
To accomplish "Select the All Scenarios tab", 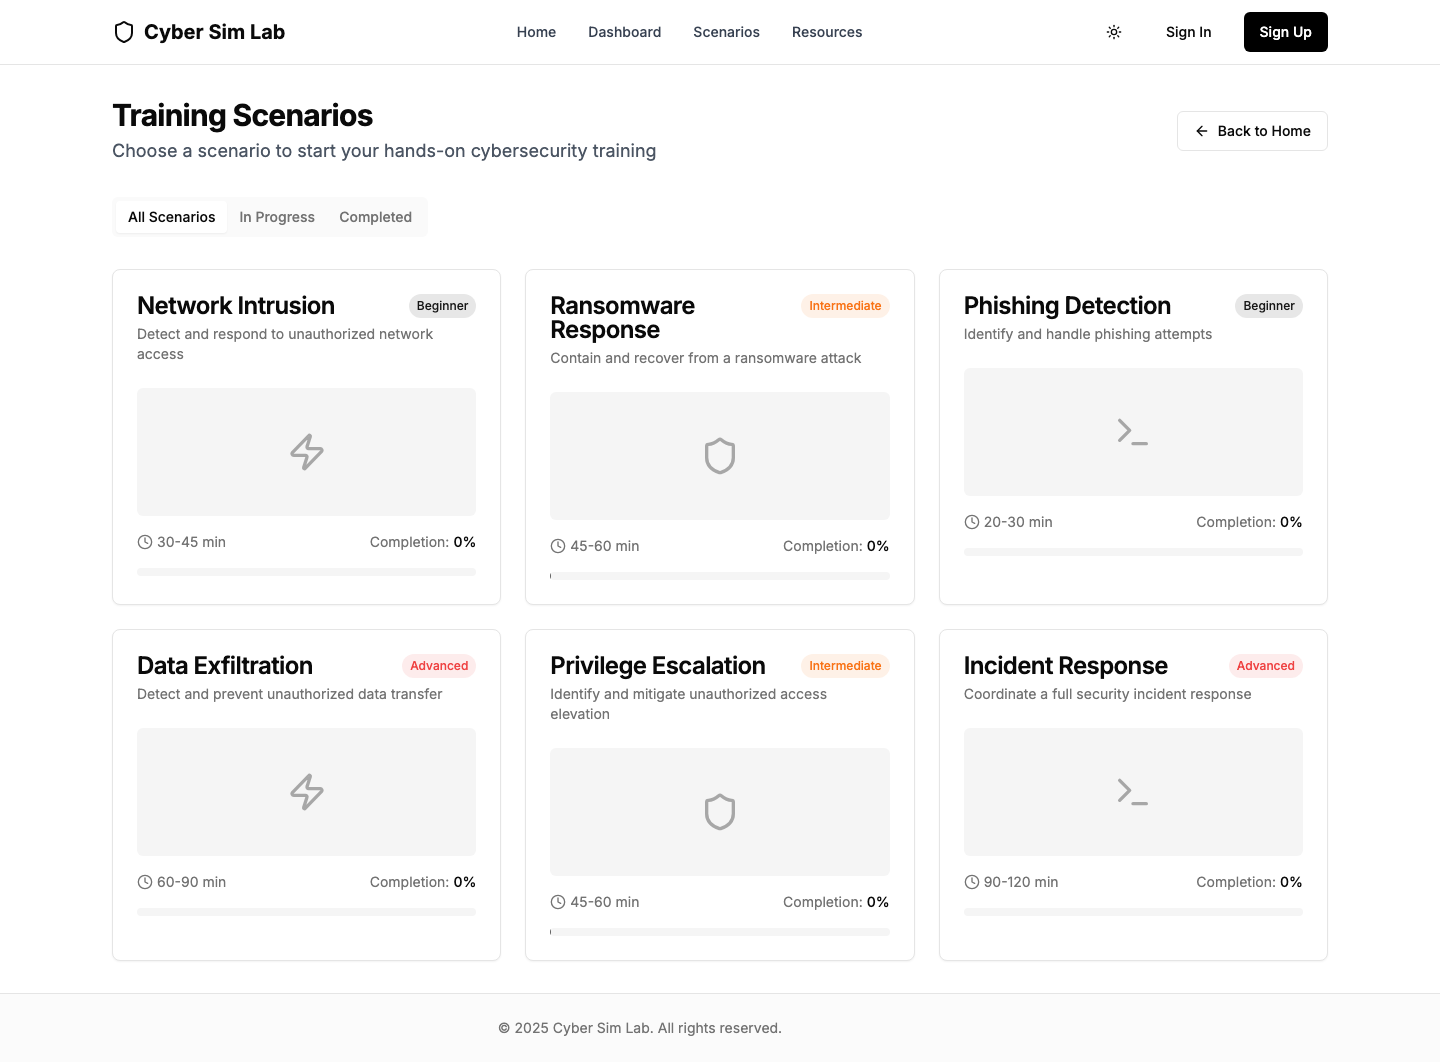I will (172, 217).
